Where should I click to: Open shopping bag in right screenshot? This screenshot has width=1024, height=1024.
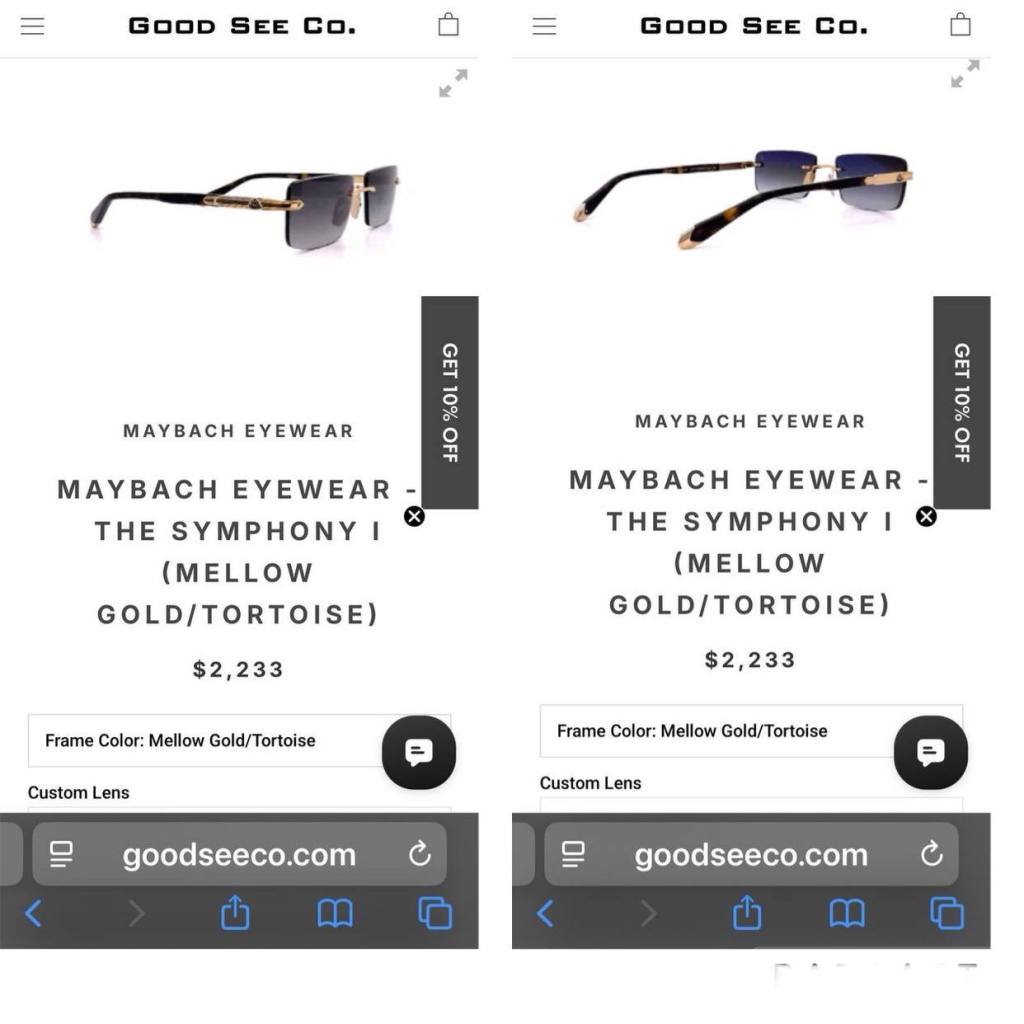coord(960,24)
